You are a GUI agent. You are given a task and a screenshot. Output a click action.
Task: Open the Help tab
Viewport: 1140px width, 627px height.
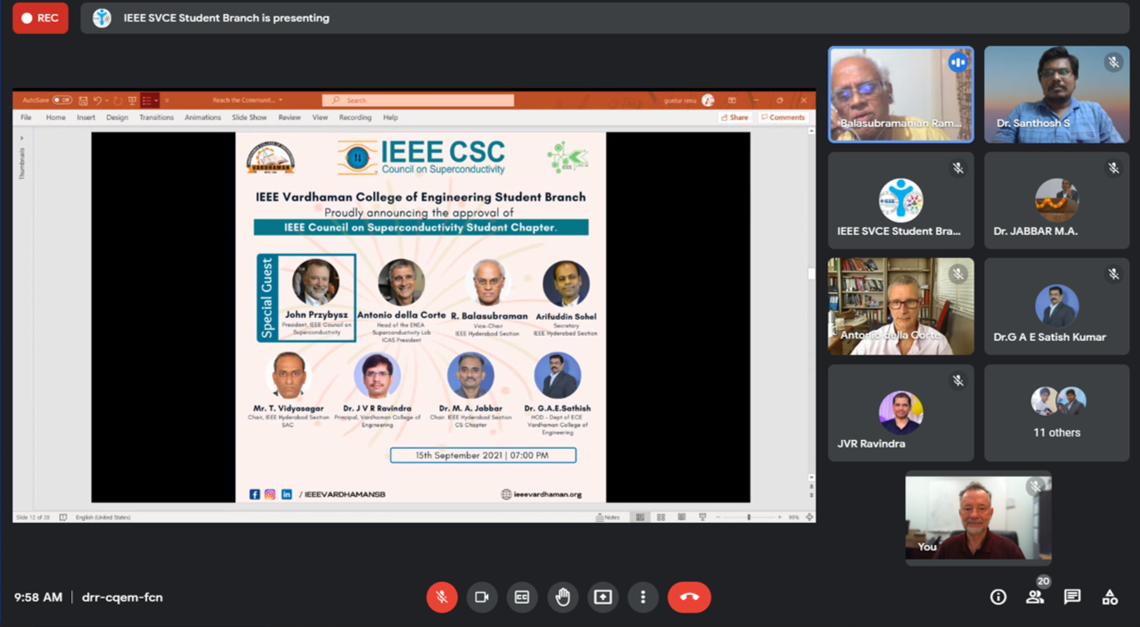coord(390,117)
